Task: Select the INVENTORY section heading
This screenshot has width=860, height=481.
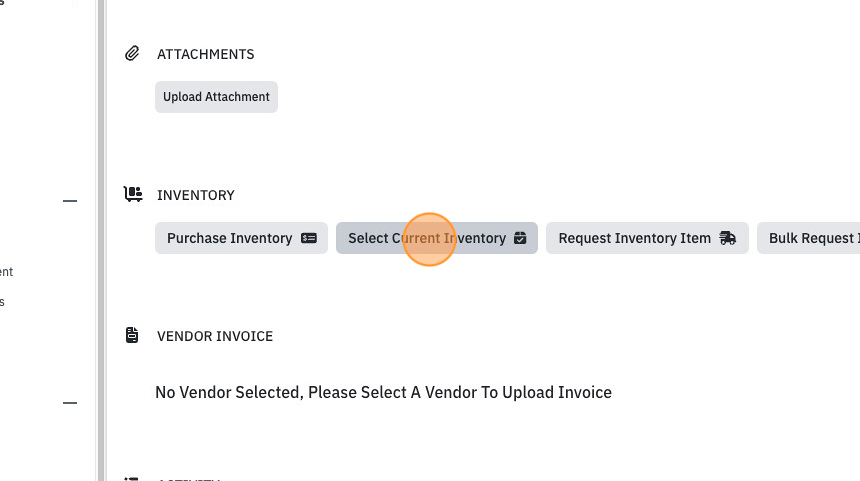Action: click(196, 195)
